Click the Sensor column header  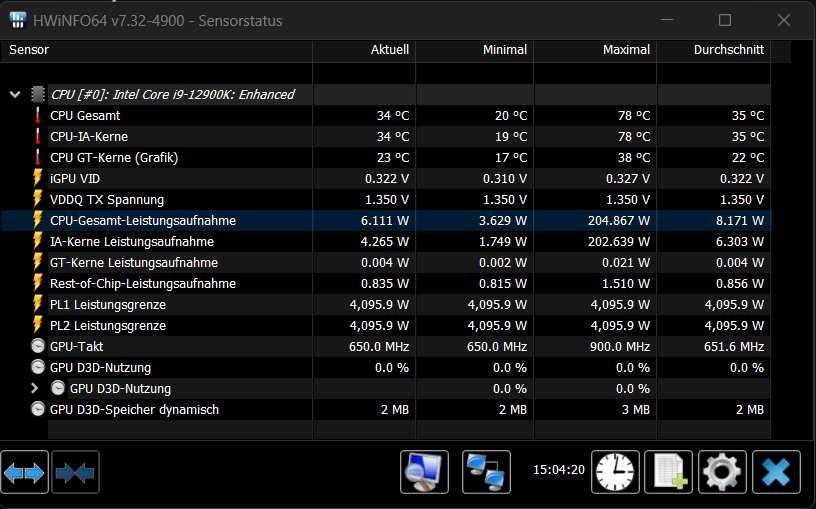pos(156,50)
